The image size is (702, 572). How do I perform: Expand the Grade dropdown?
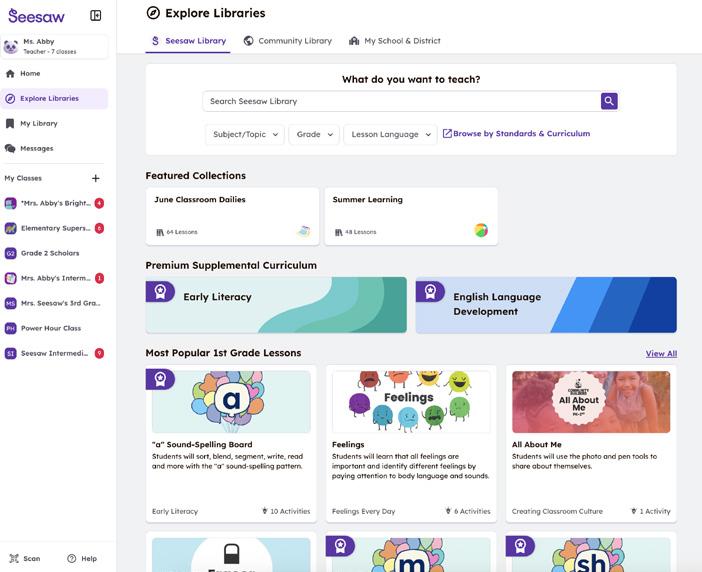coord(314,134)
